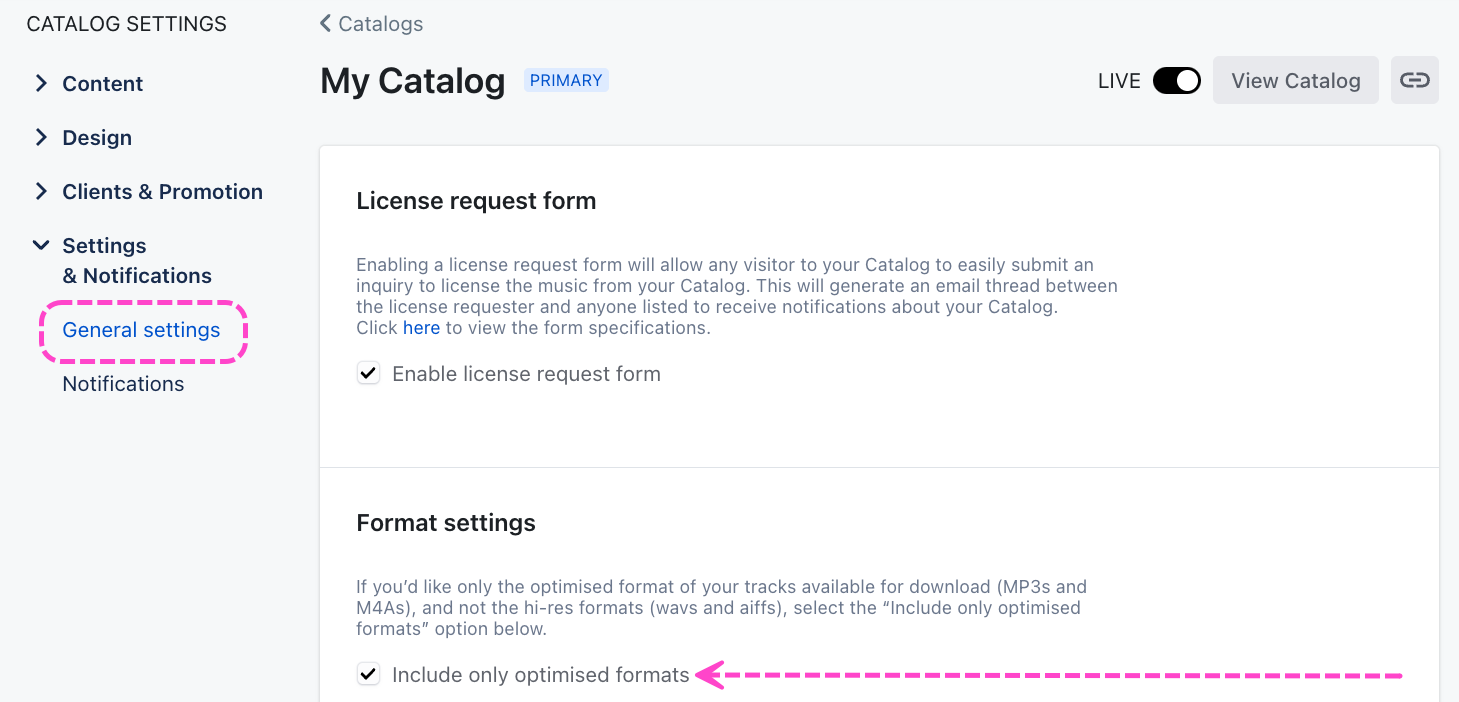Expand the Content section chevron
This screenshot has height=702, width=1459.
click(x=41, y=84)
